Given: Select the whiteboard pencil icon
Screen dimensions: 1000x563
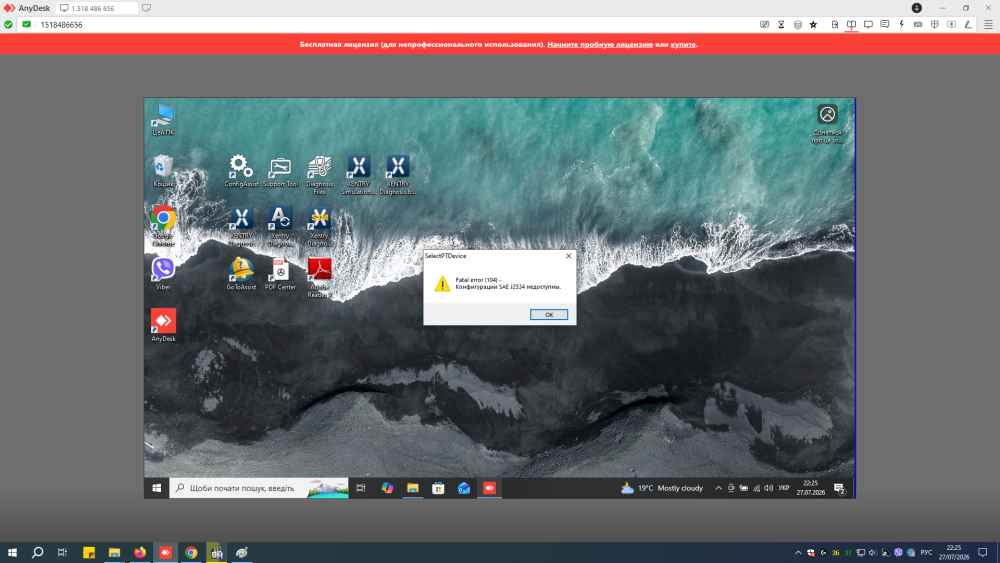Looking at the screenshot, I should (x=967, y=24).
